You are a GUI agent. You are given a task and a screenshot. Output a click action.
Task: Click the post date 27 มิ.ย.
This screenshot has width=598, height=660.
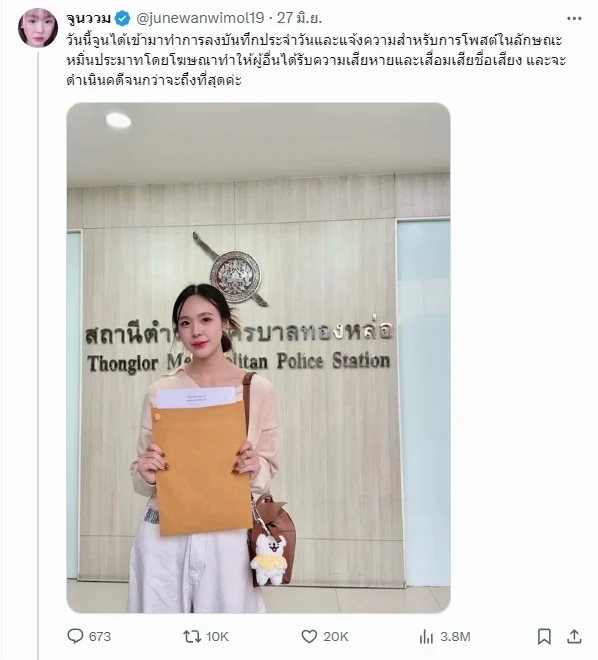point(299,18)
